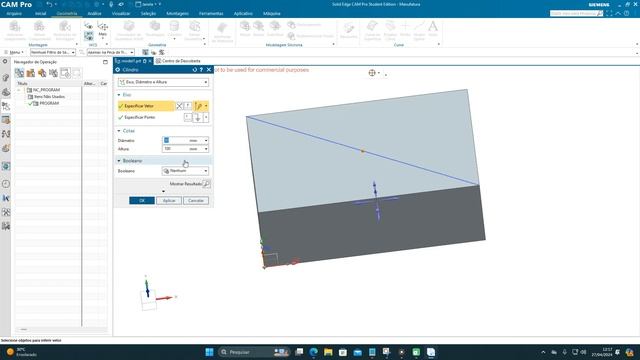Viewport: 640px width, 360px height.
Task: Open Microsoft Edge from taskbar
Action: 313,352
